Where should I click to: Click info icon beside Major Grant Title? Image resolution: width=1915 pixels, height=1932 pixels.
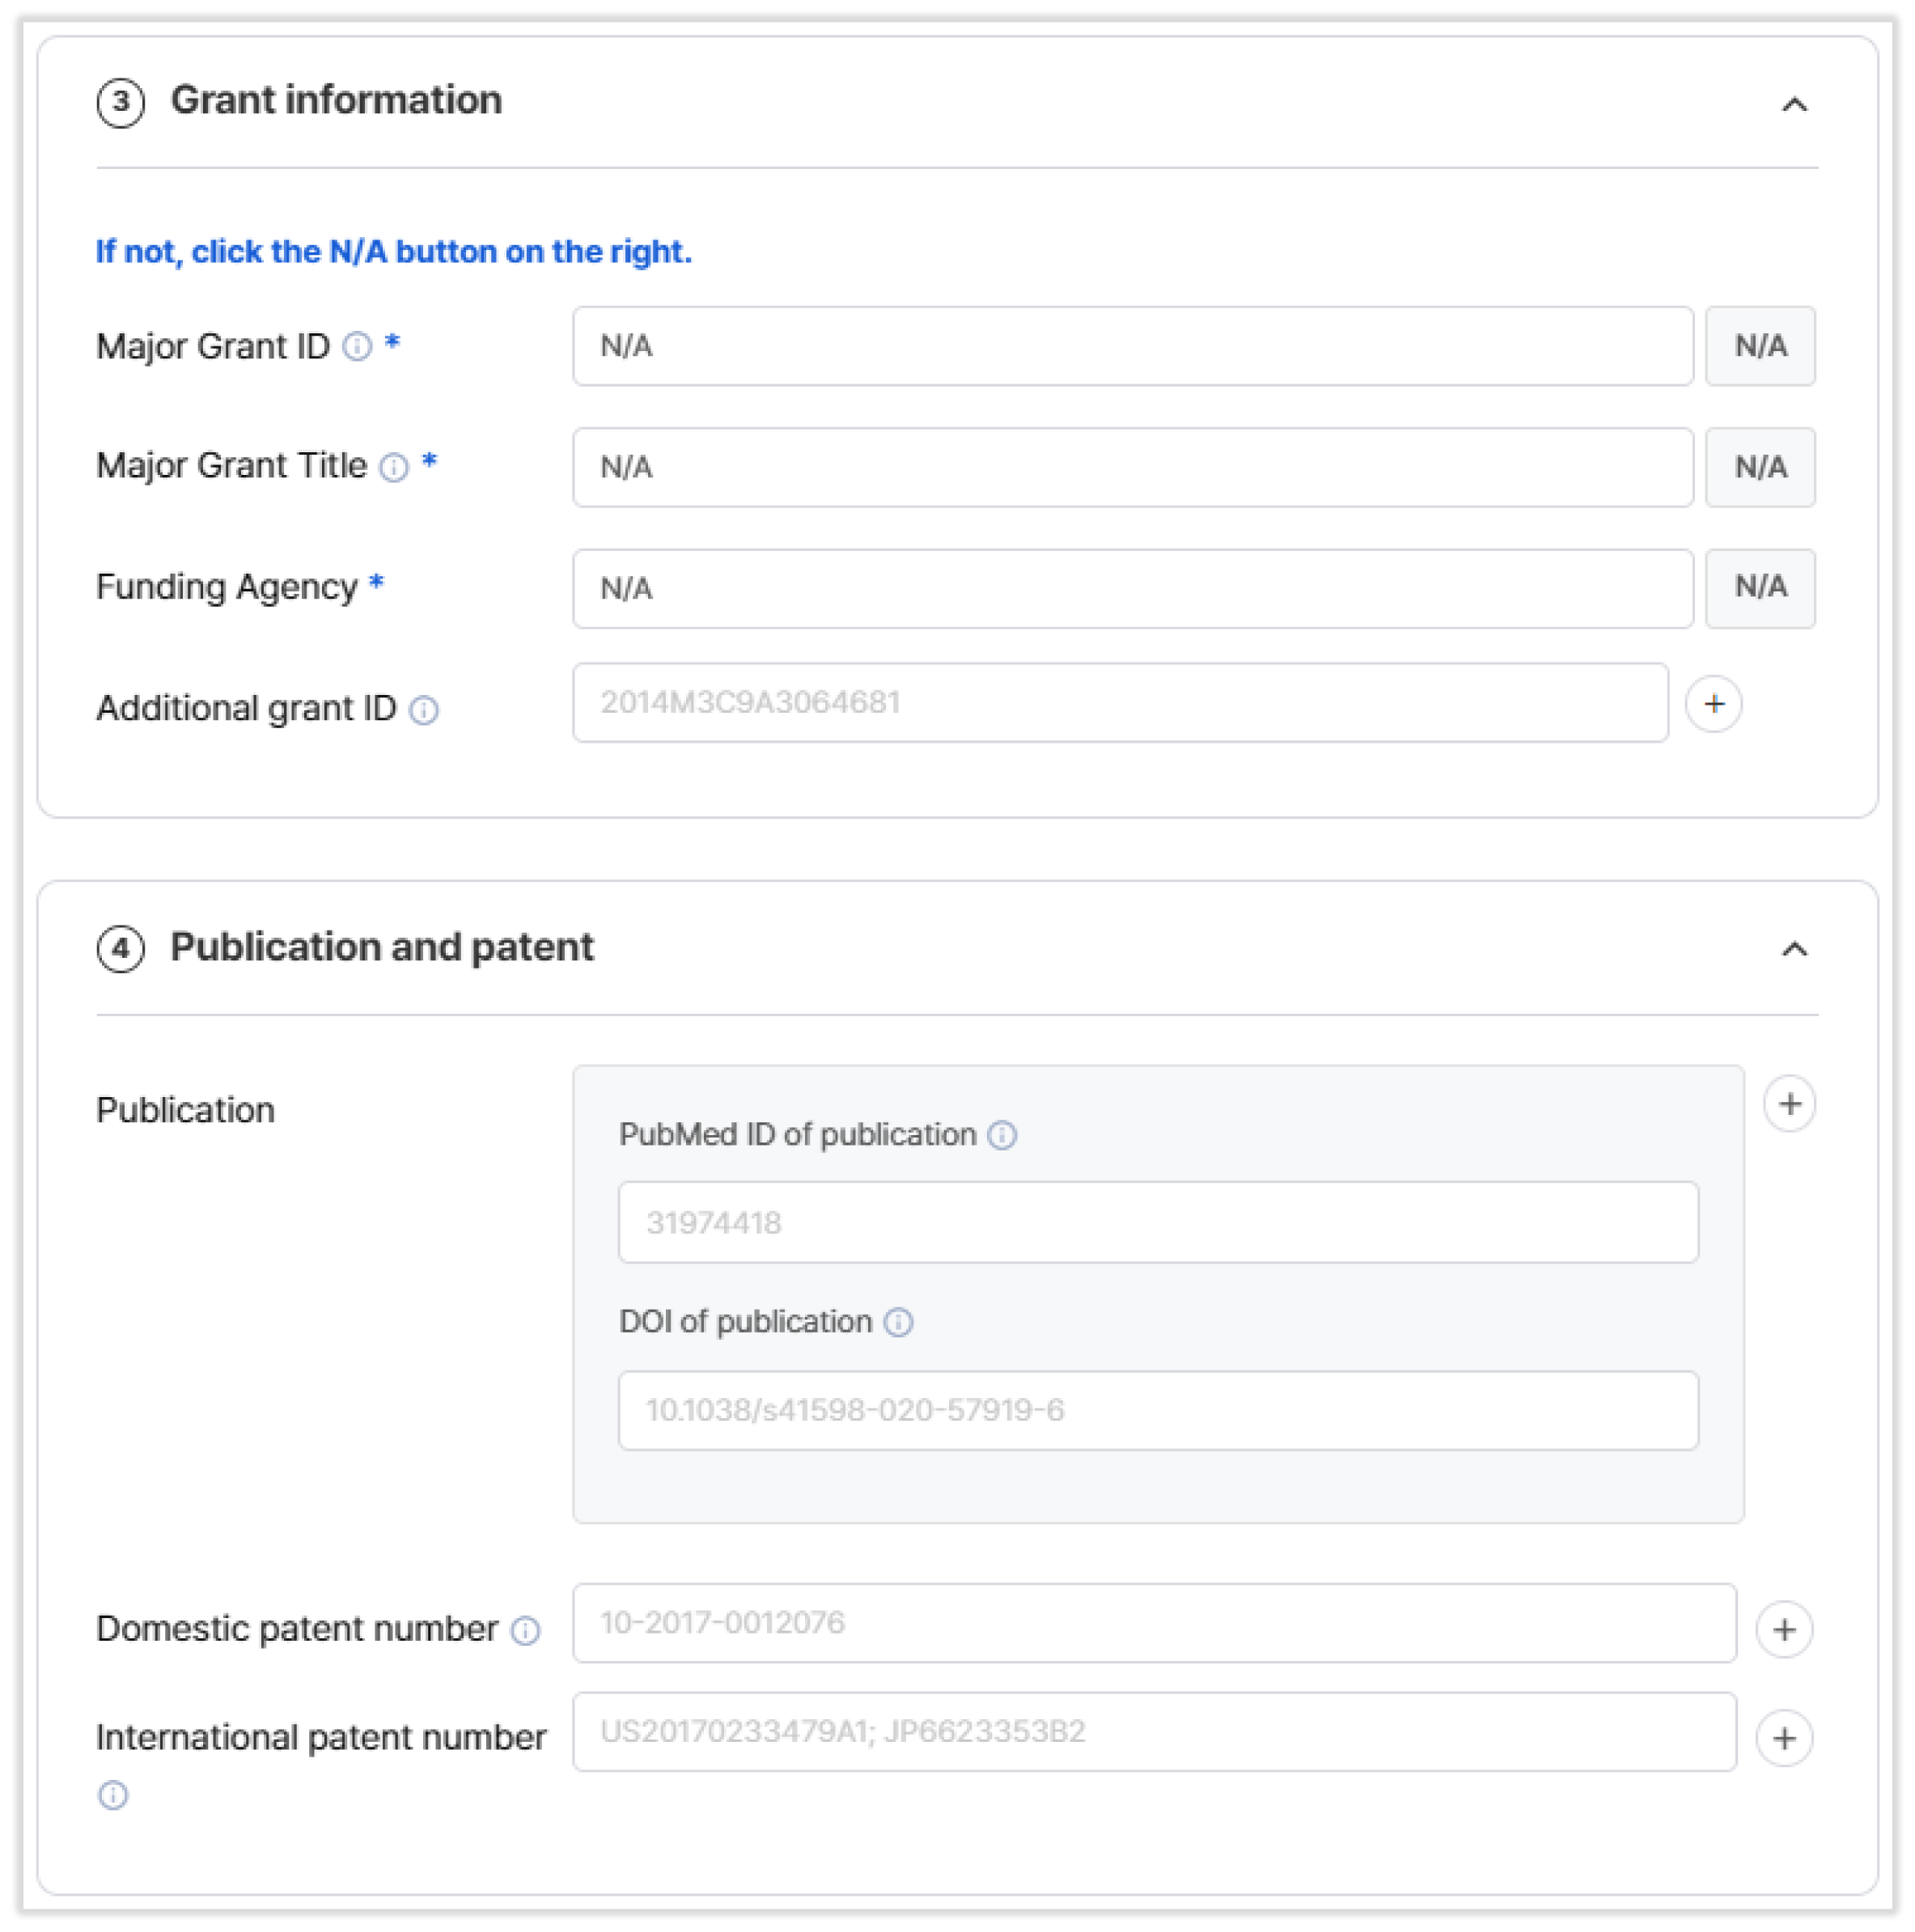tap(394, 467)
